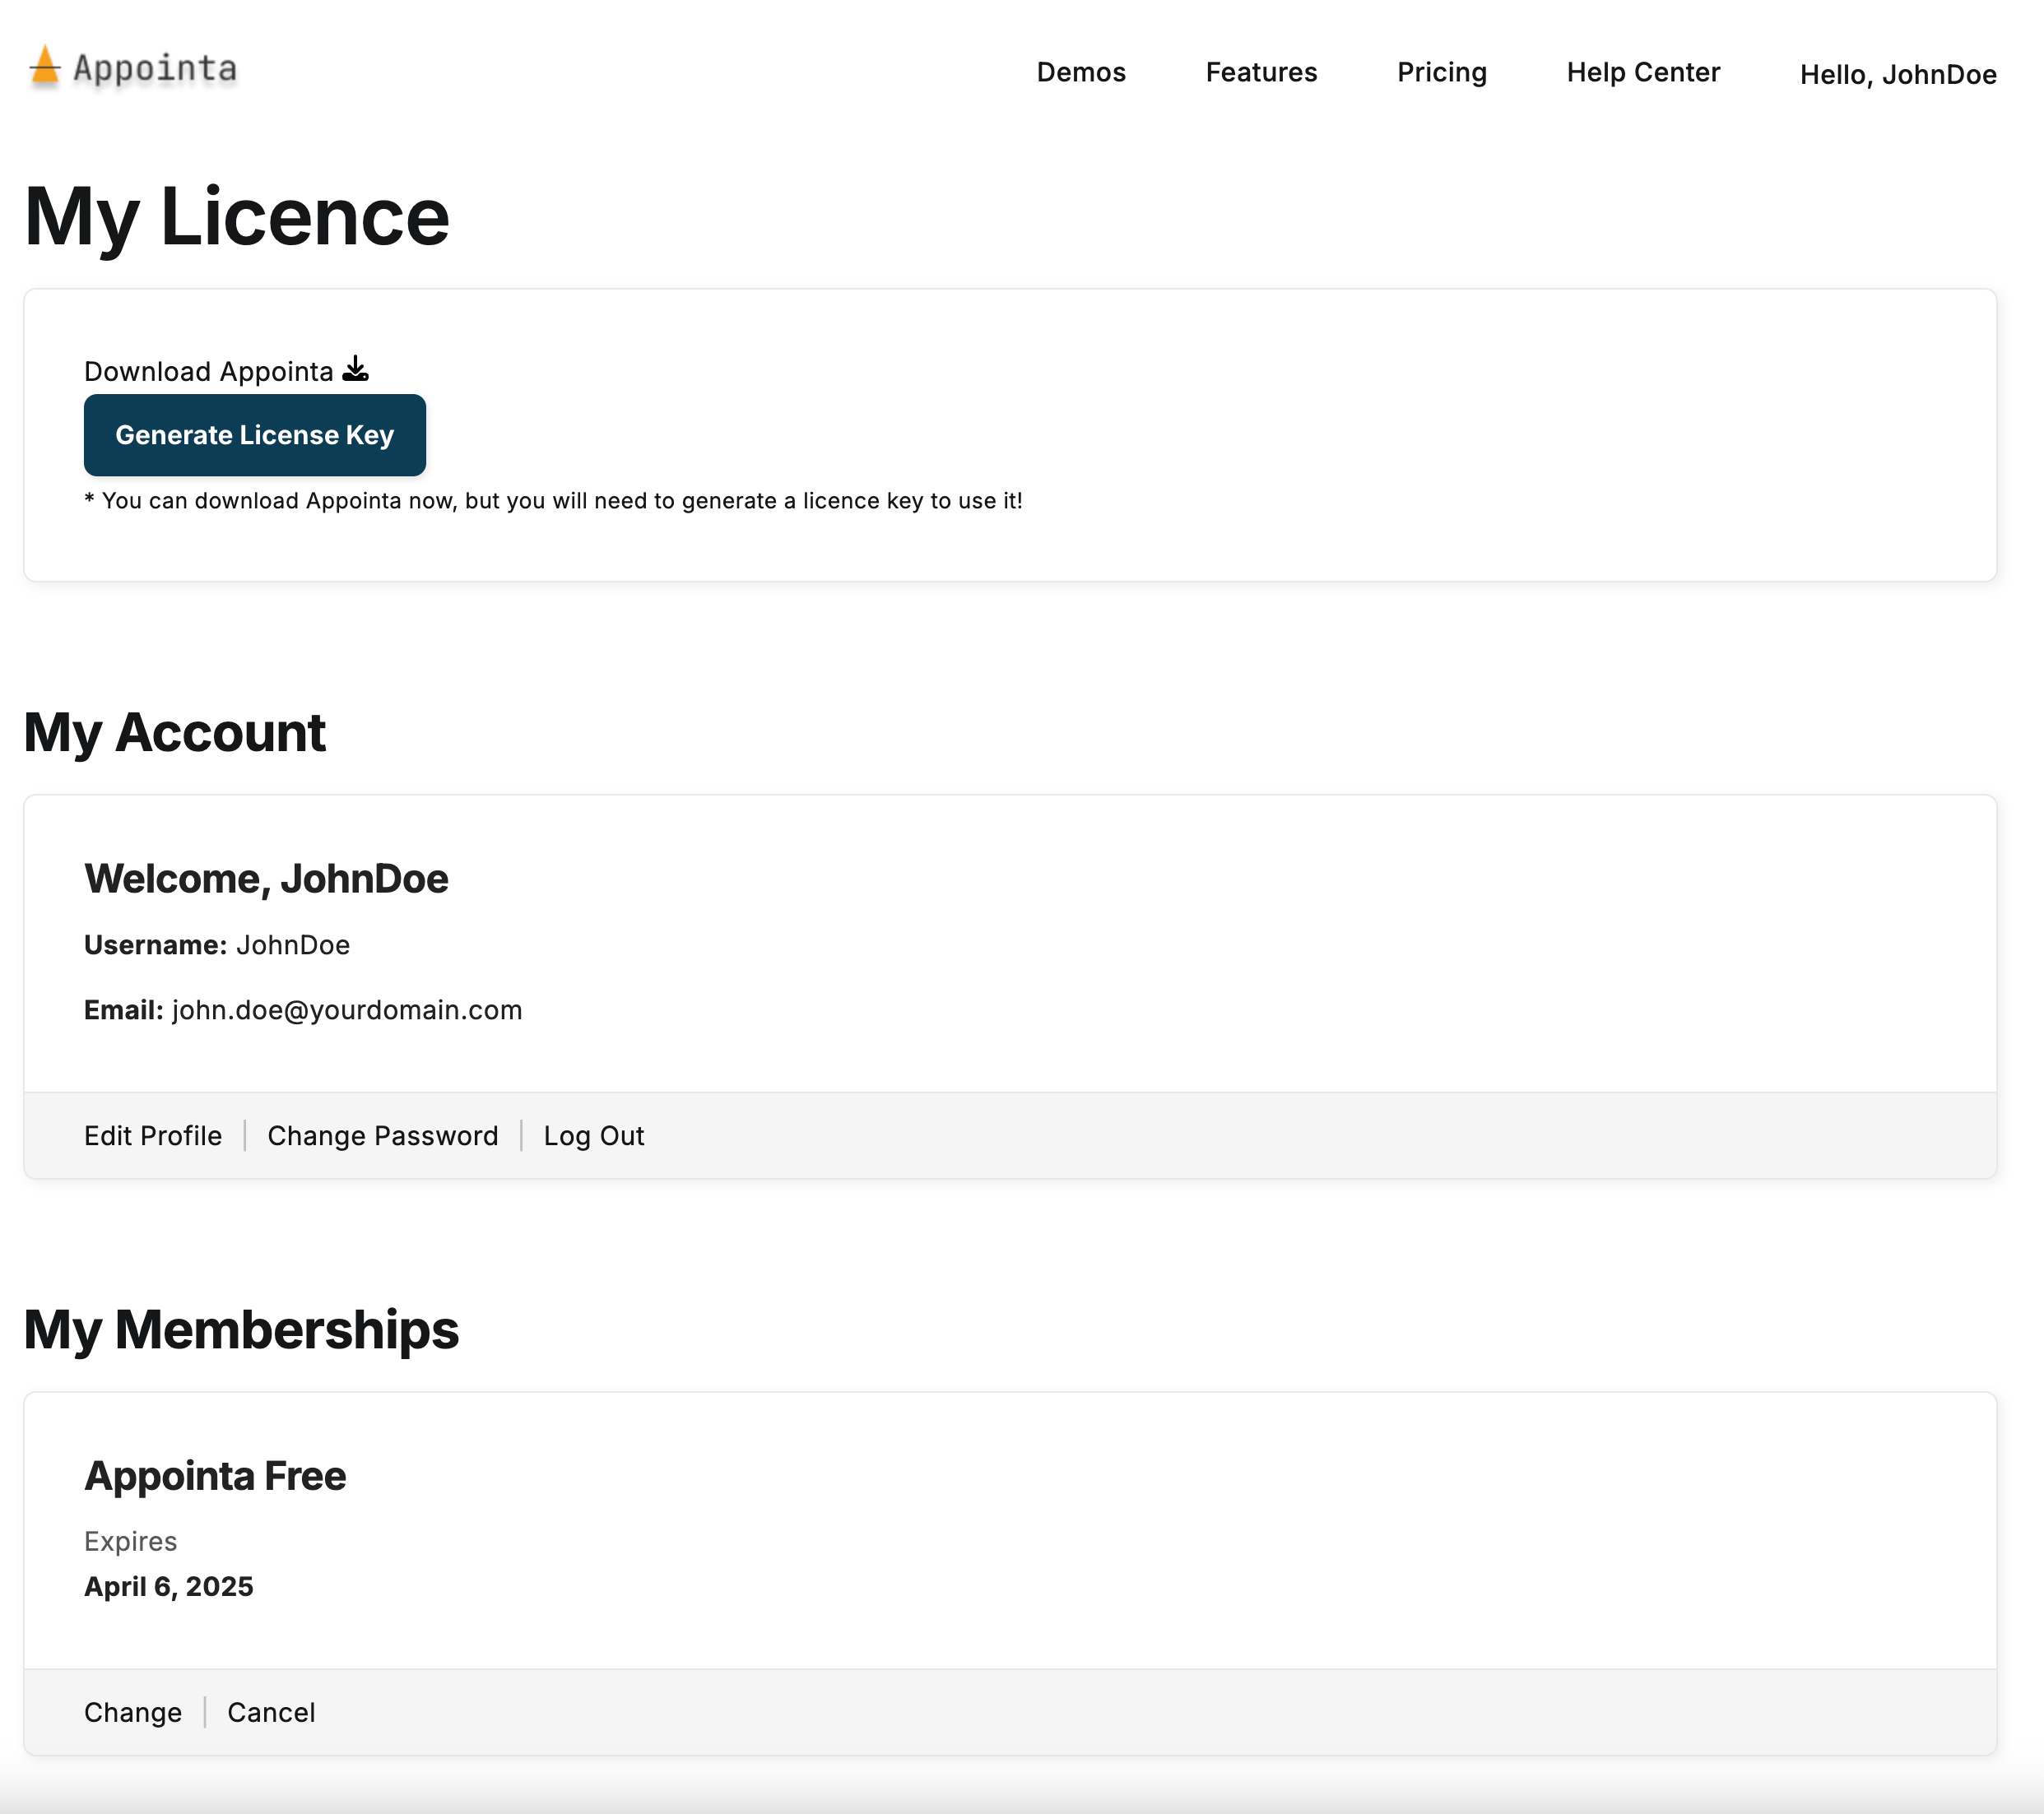This screenshot has height=1814, width=2044.
Task: Go to the Features page
Action: point(1260,72)
